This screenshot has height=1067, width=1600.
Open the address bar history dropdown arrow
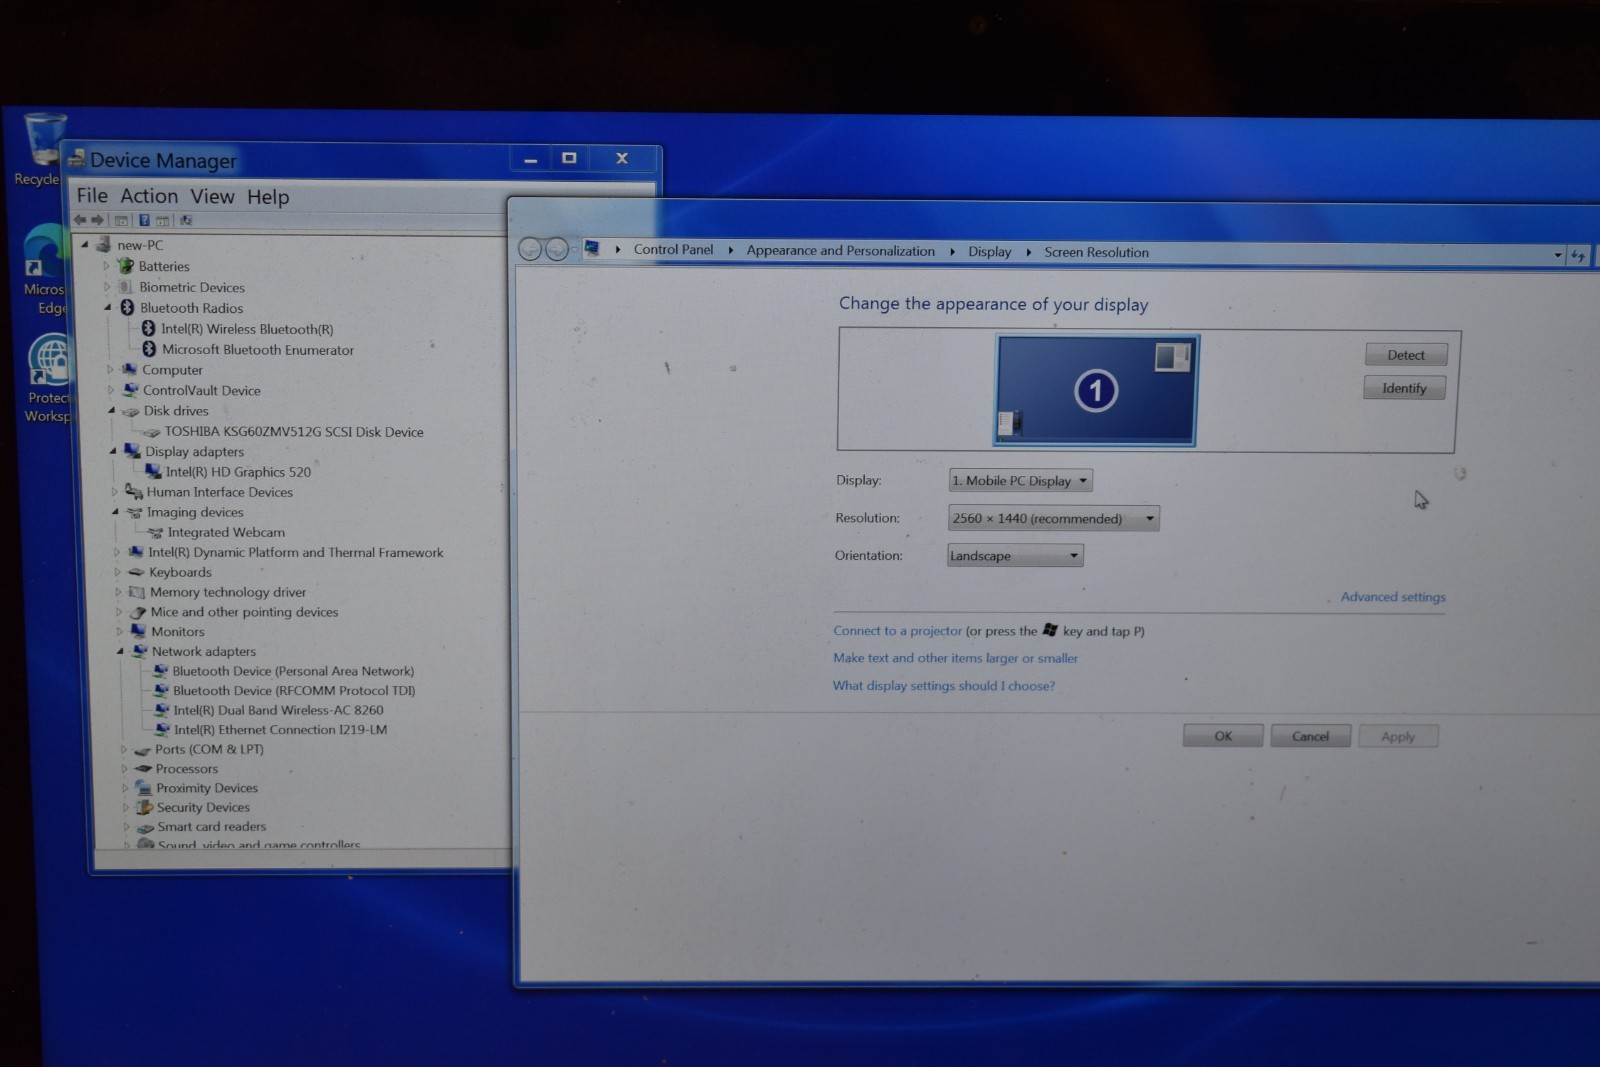1558,255
